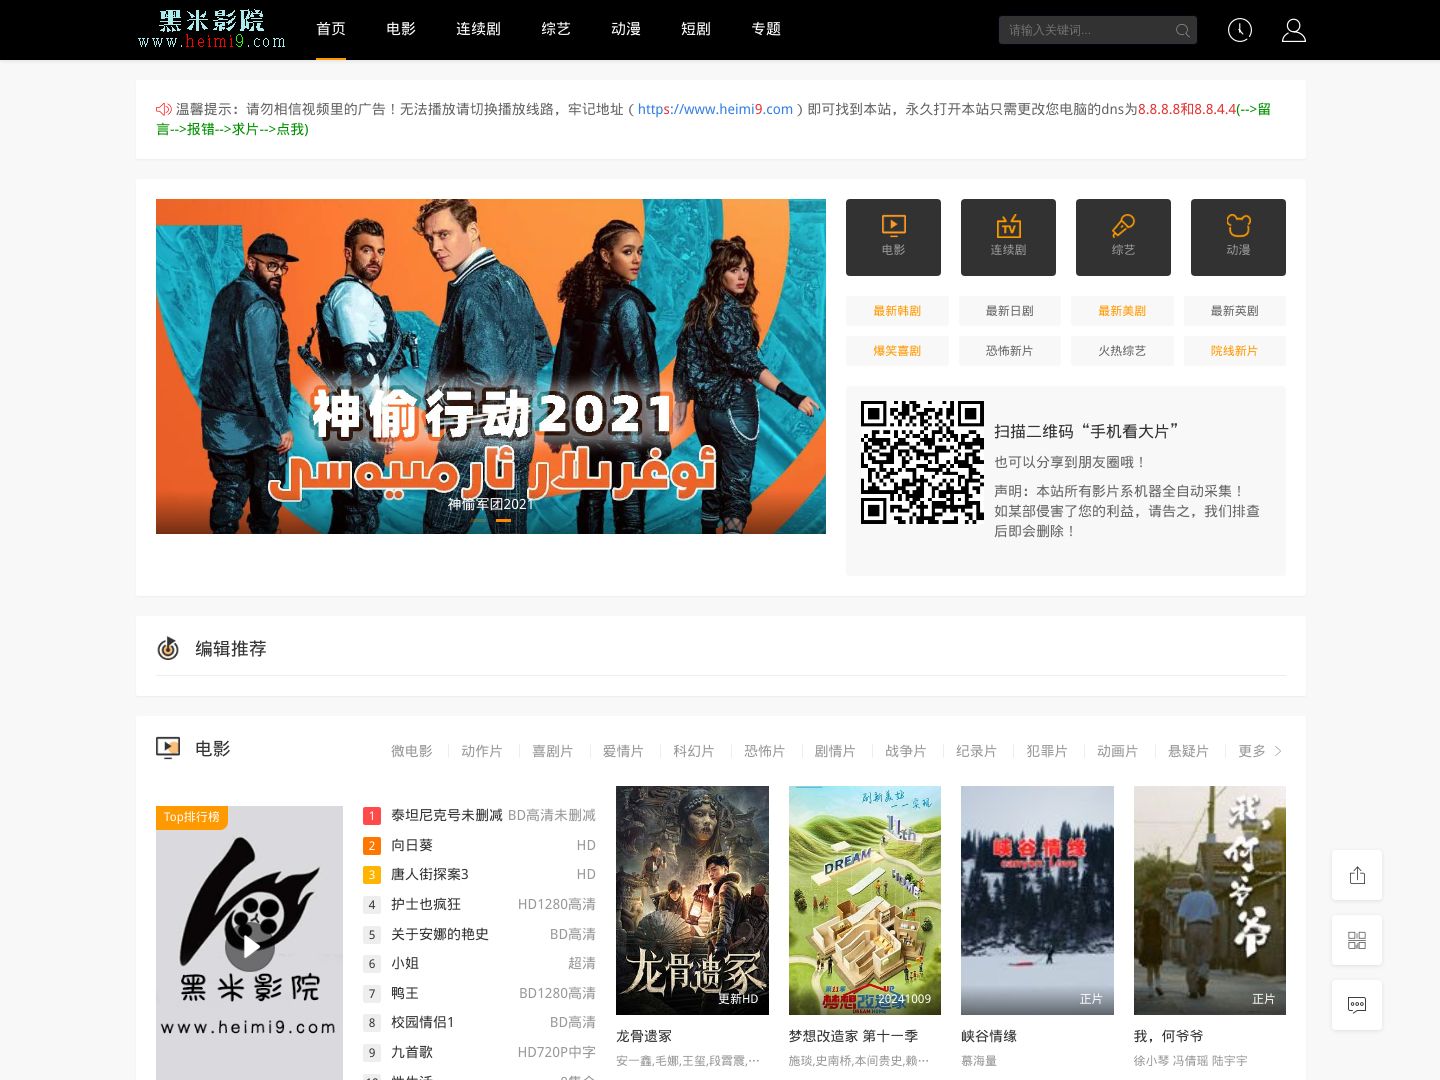Open the watch history clock icon
1440x1080 pixels.
click(x=1240, y=30)
